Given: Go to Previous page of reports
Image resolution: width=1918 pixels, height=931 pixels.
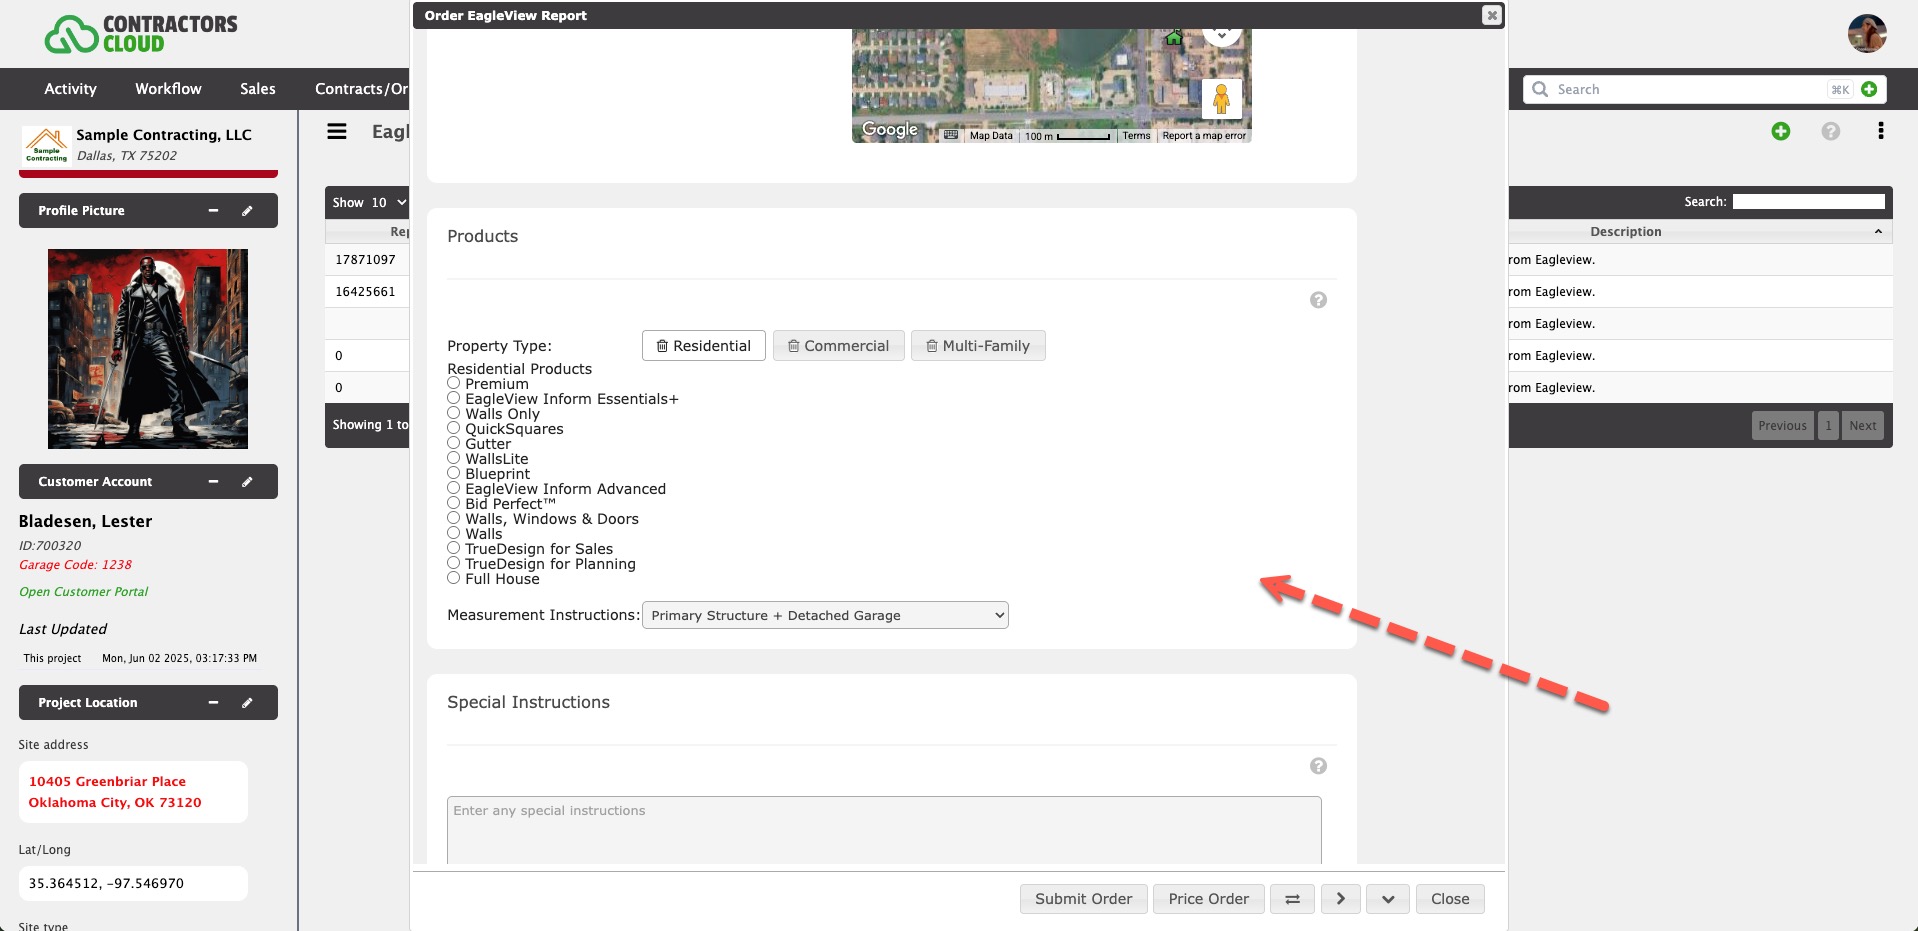Looking at the screenshot, I should click(x=1783, y=426).
